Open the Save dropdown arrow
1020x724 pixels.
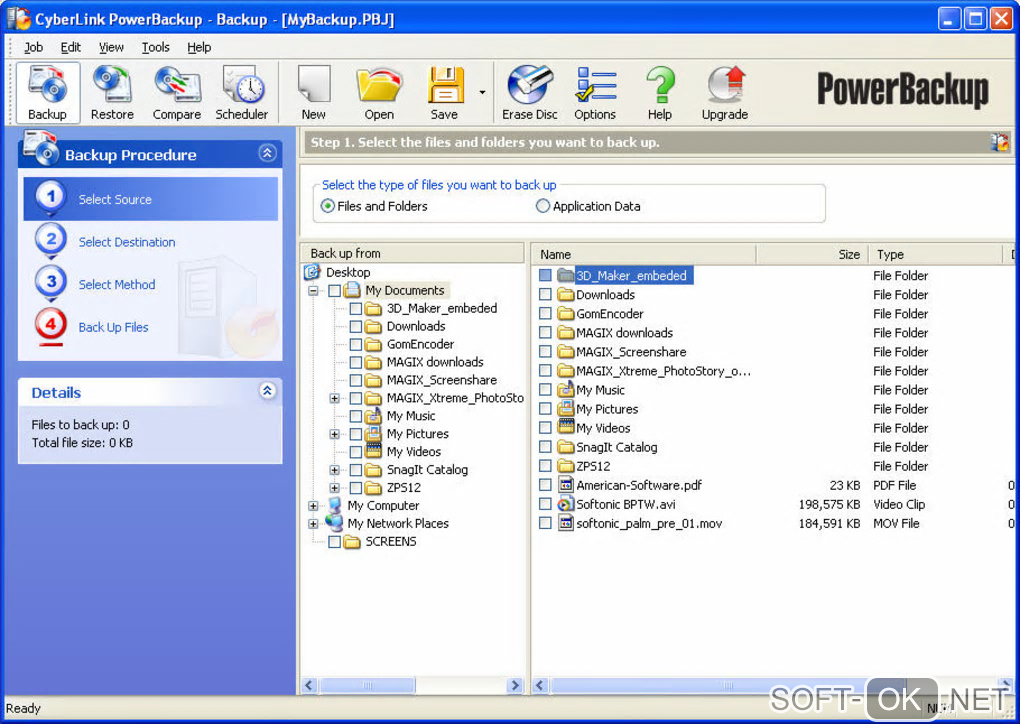[x=482, y=93]
